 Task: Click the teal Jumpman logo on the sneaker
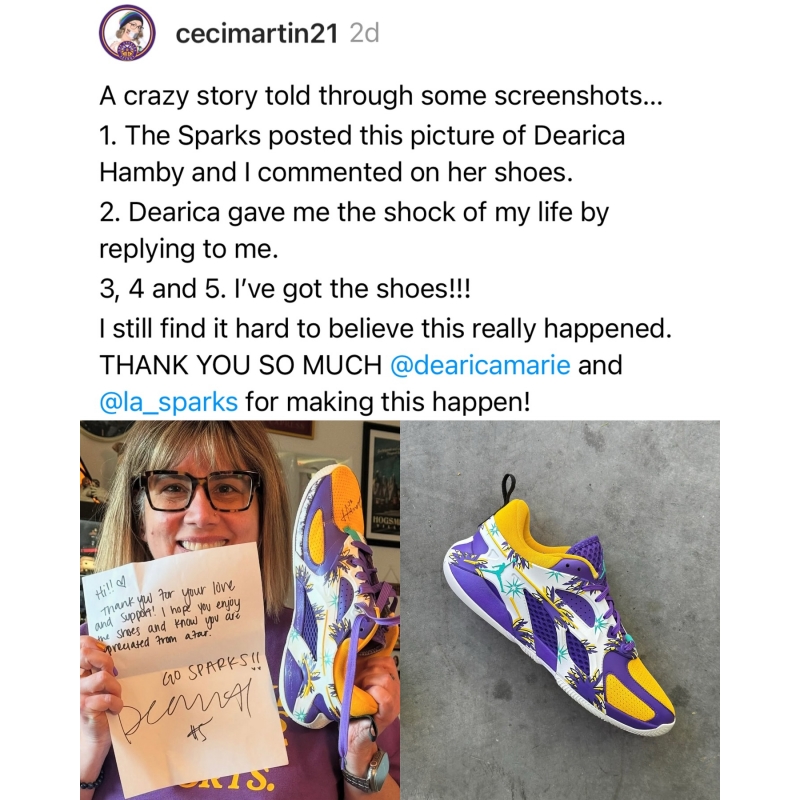click(x=519, y=571)
